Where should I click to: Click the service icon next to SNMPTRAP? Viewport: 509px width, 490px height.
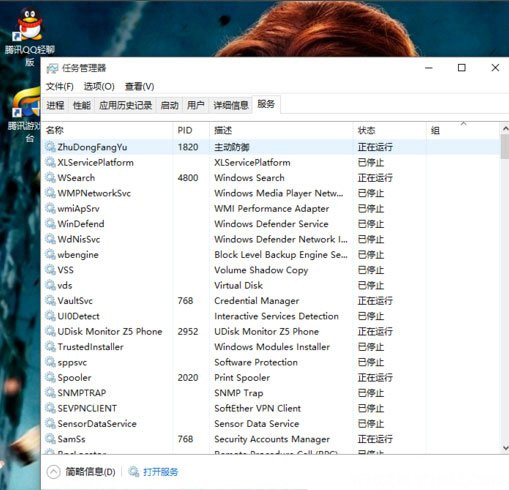(x=50, y=393)
